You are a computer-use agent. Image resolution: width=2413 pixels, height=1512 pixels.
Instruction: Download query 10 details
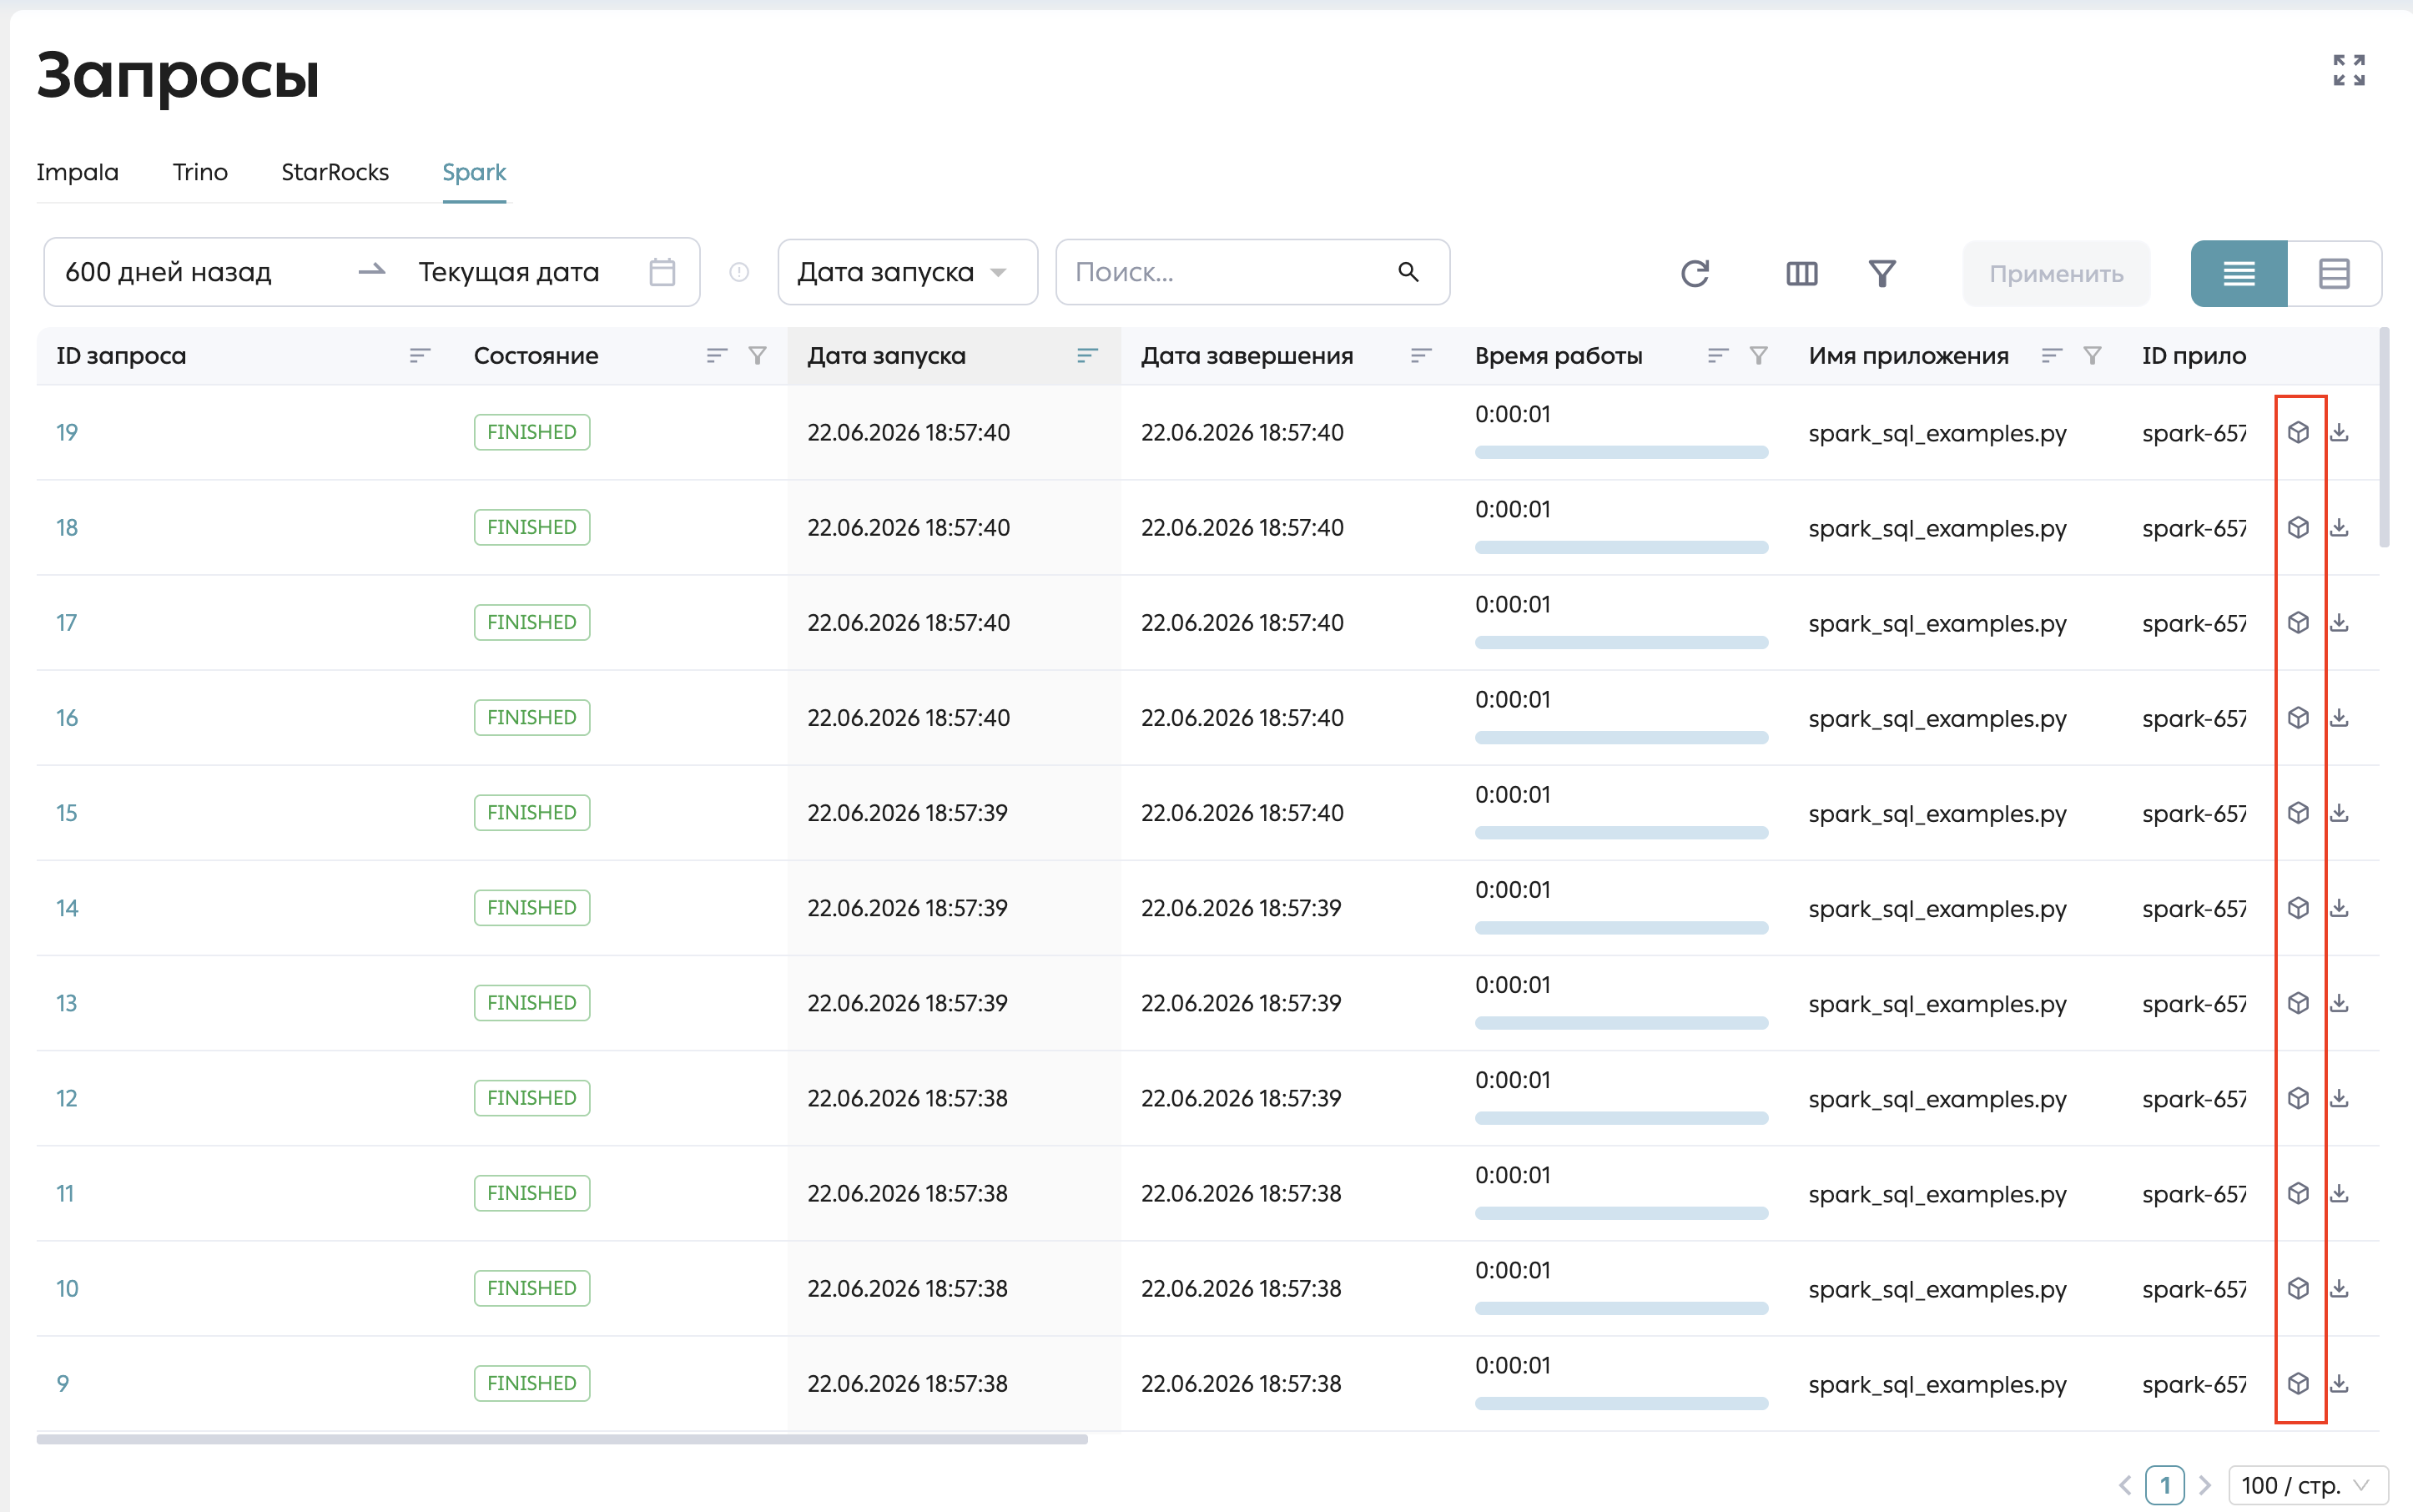pyautogui.click(x=2339, y=1288)
